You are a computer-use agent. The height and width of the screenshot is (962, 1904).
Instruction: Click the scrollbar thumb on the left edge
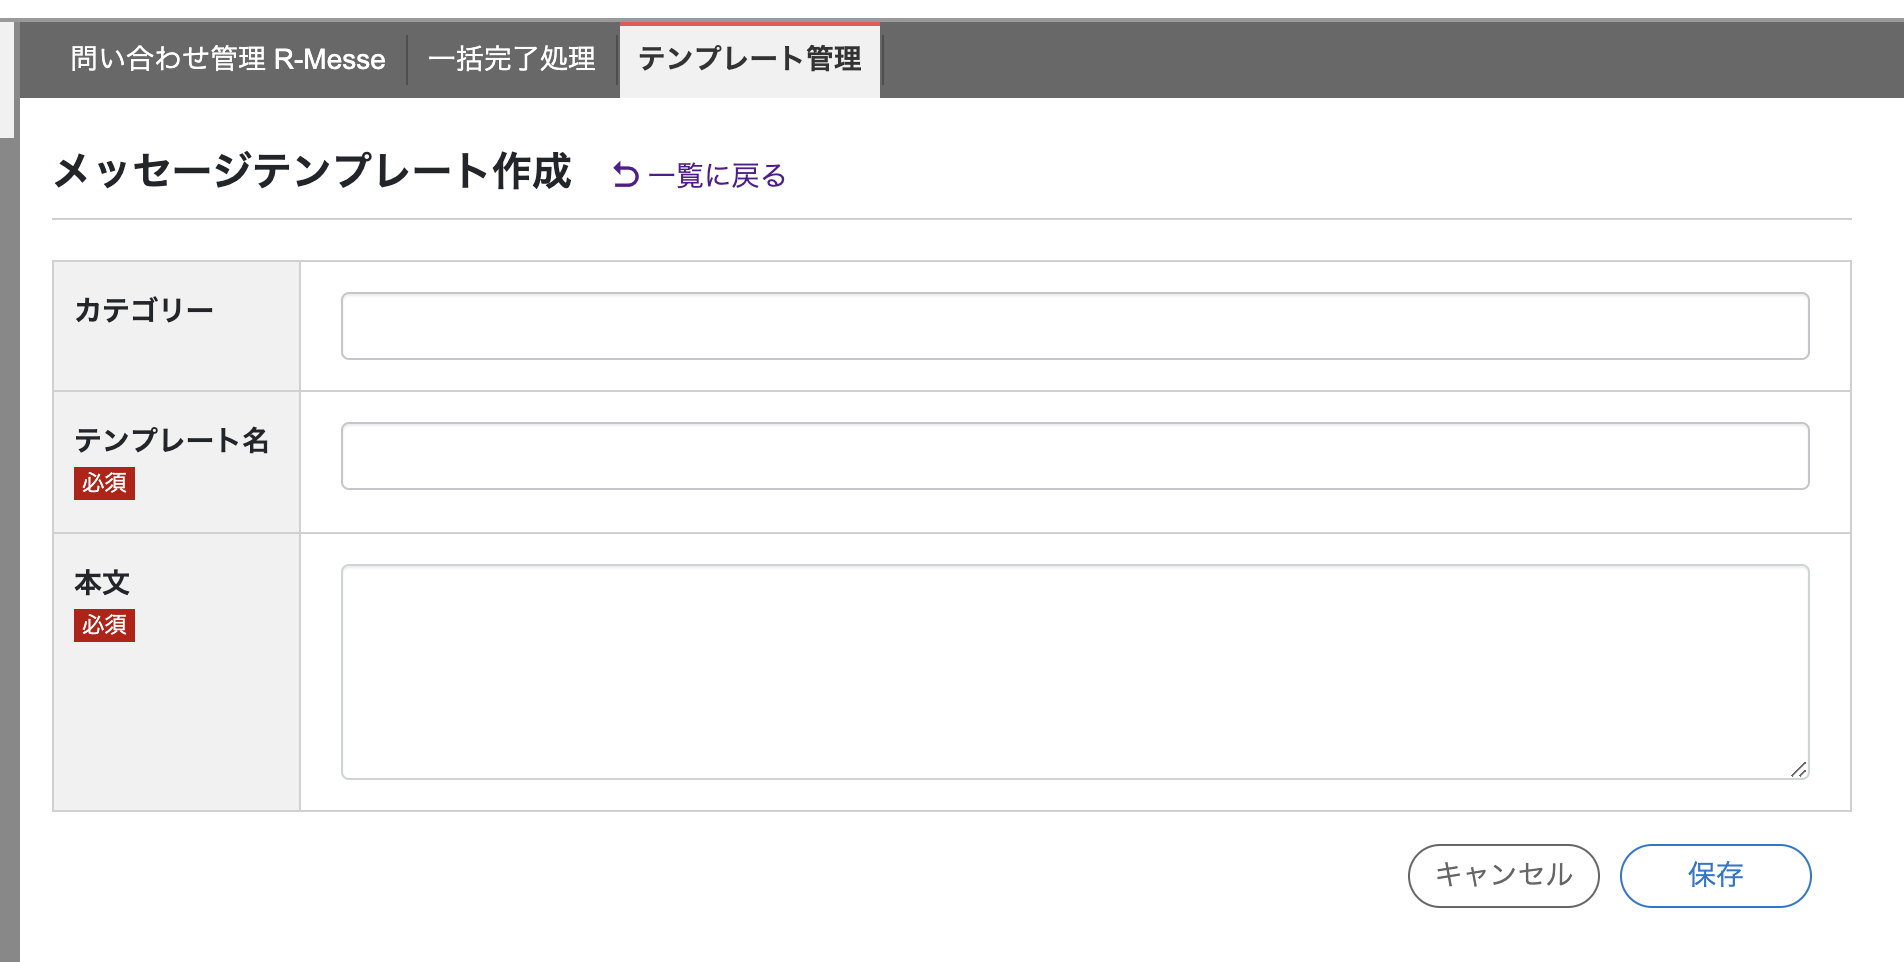8,80
